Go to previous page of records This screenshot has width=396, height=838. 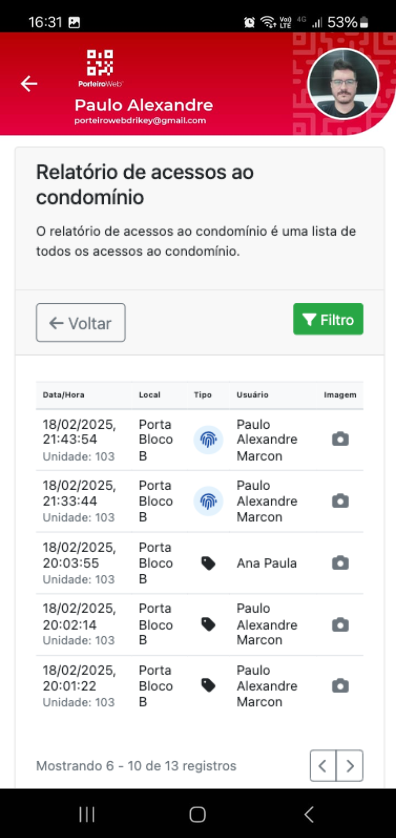click(x=323, y=765)
